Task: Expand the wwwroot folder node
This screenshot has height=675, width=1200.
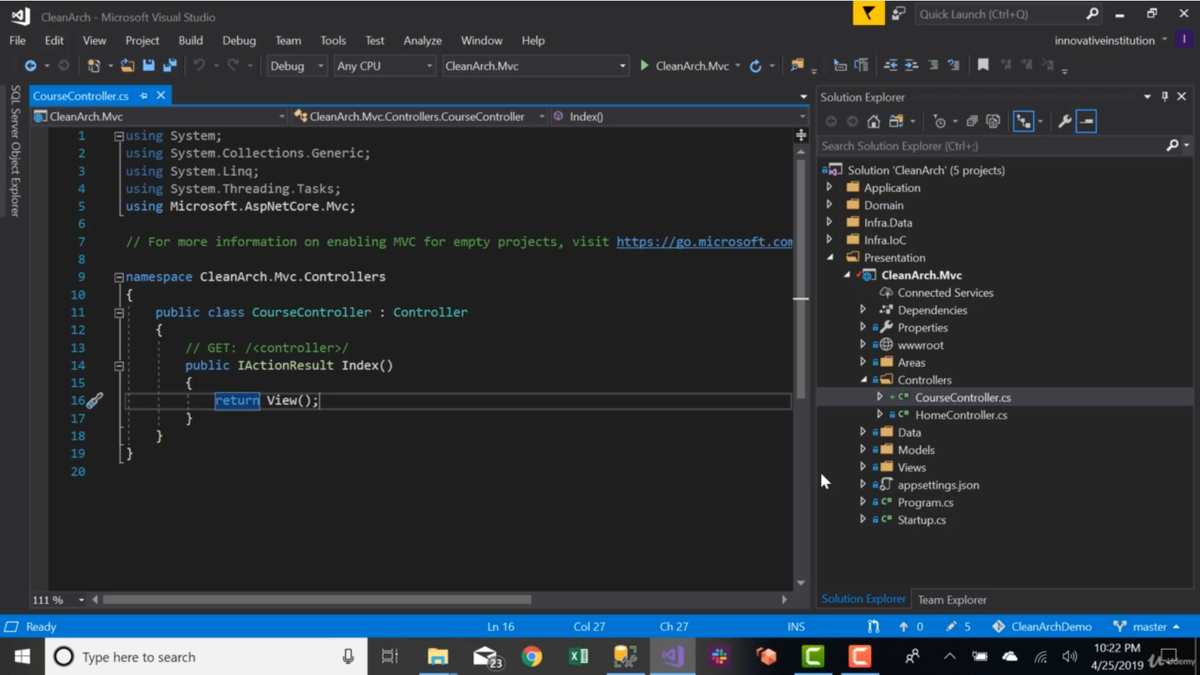Action: [864, 345]
